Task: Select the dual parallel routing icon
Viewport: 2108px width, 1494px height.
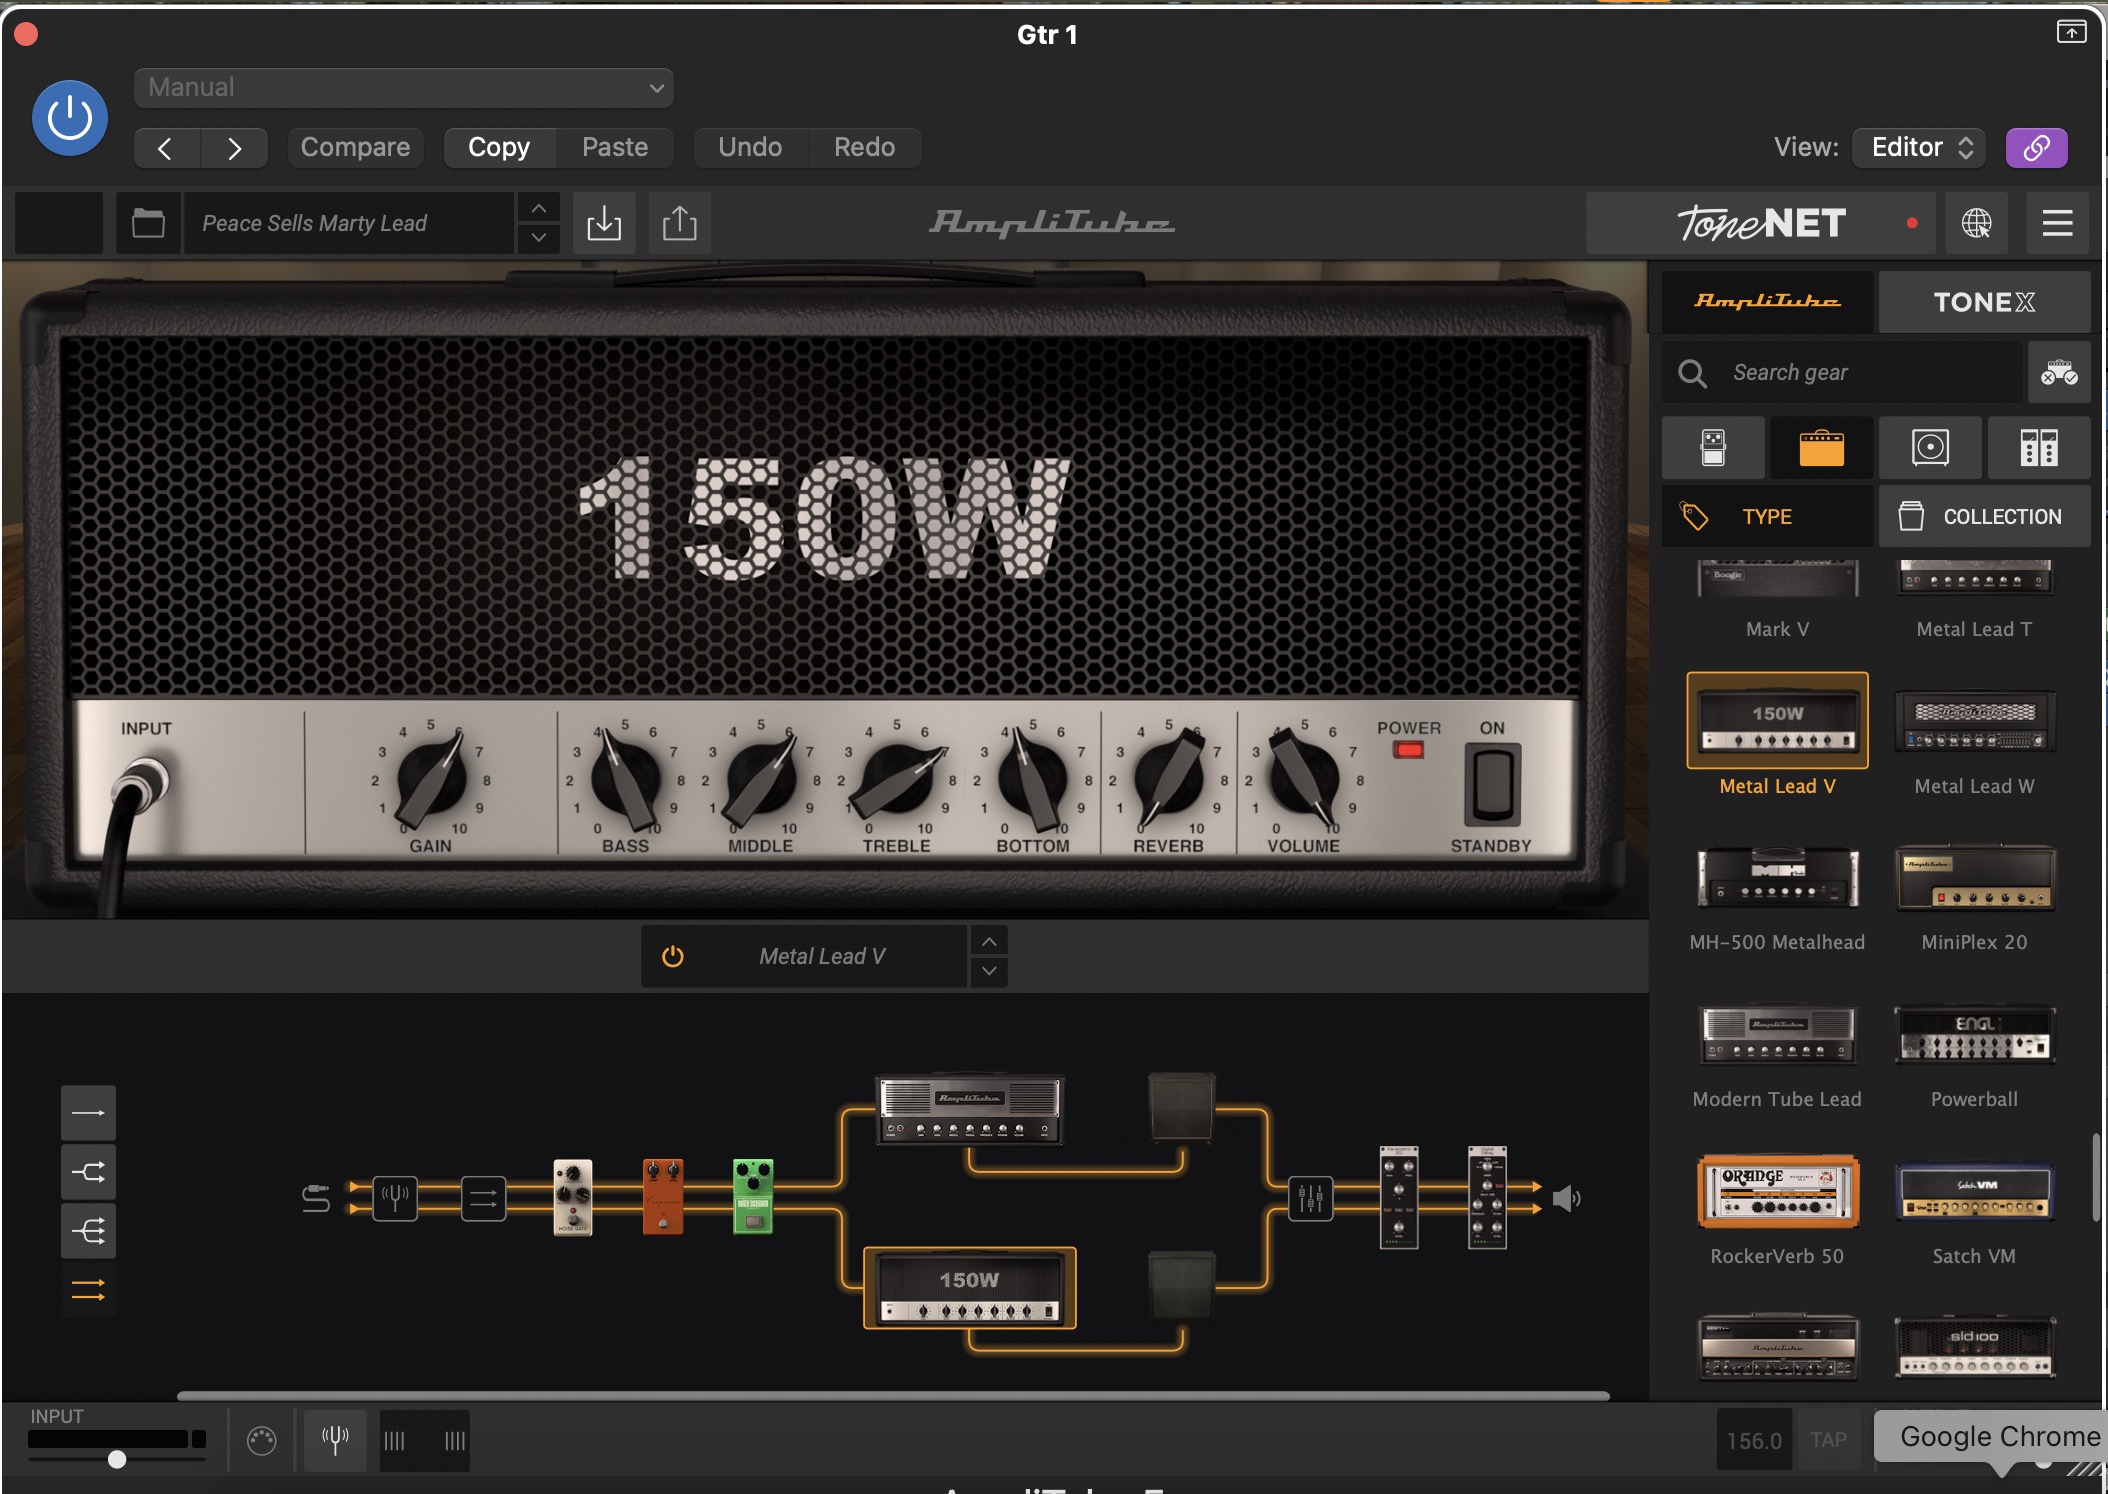Action: point(88,1290)
